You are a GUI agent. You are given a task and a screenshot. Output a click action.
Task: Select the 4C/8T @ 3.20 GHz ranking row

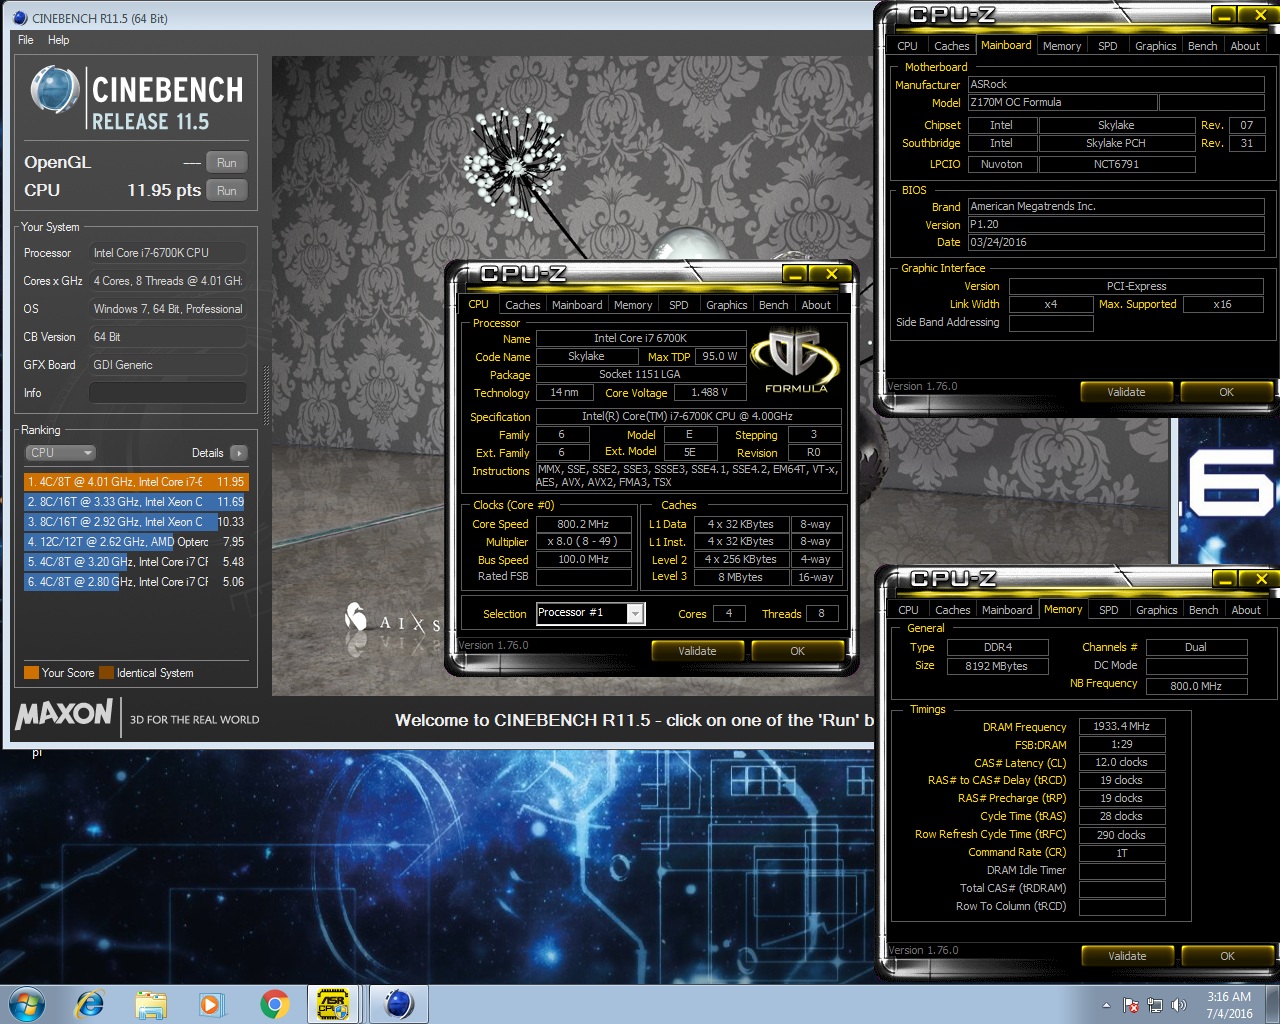(x=135, y=562)
